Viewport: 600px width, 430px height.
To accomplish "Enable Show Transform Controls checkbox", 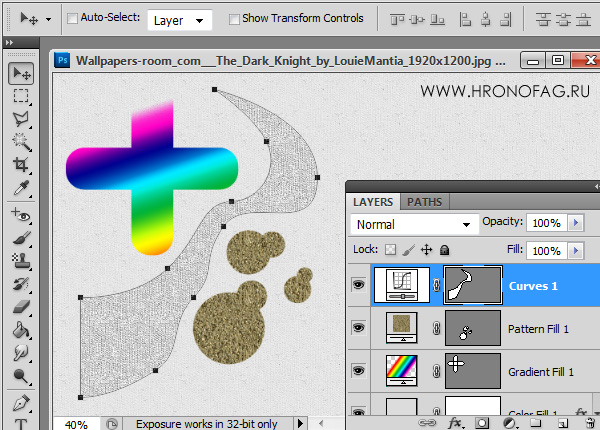I will coord(234,19).
